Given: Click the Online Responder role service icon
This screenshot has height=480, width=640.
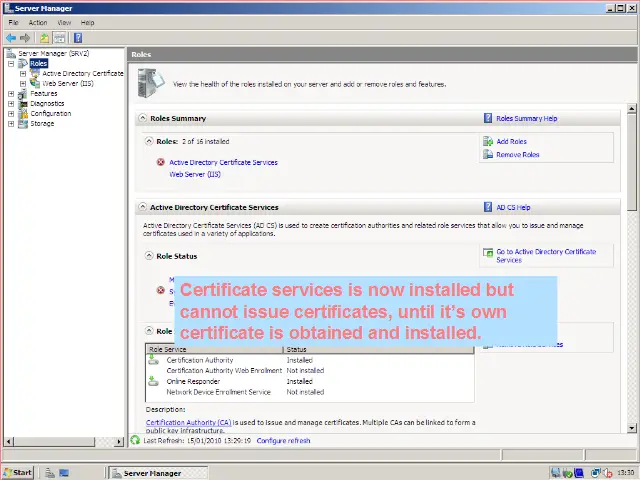Looking at the screenshot, I should [153, 381].
